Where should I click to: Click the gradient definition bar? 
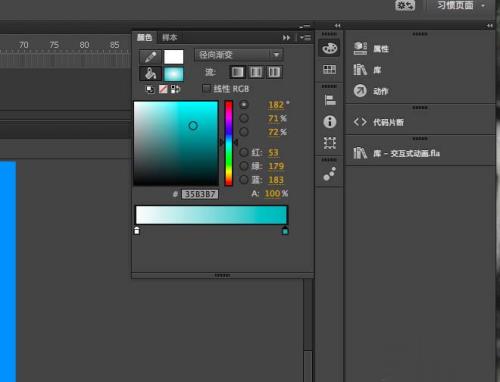pyautogui.click(x=211, y=215)
